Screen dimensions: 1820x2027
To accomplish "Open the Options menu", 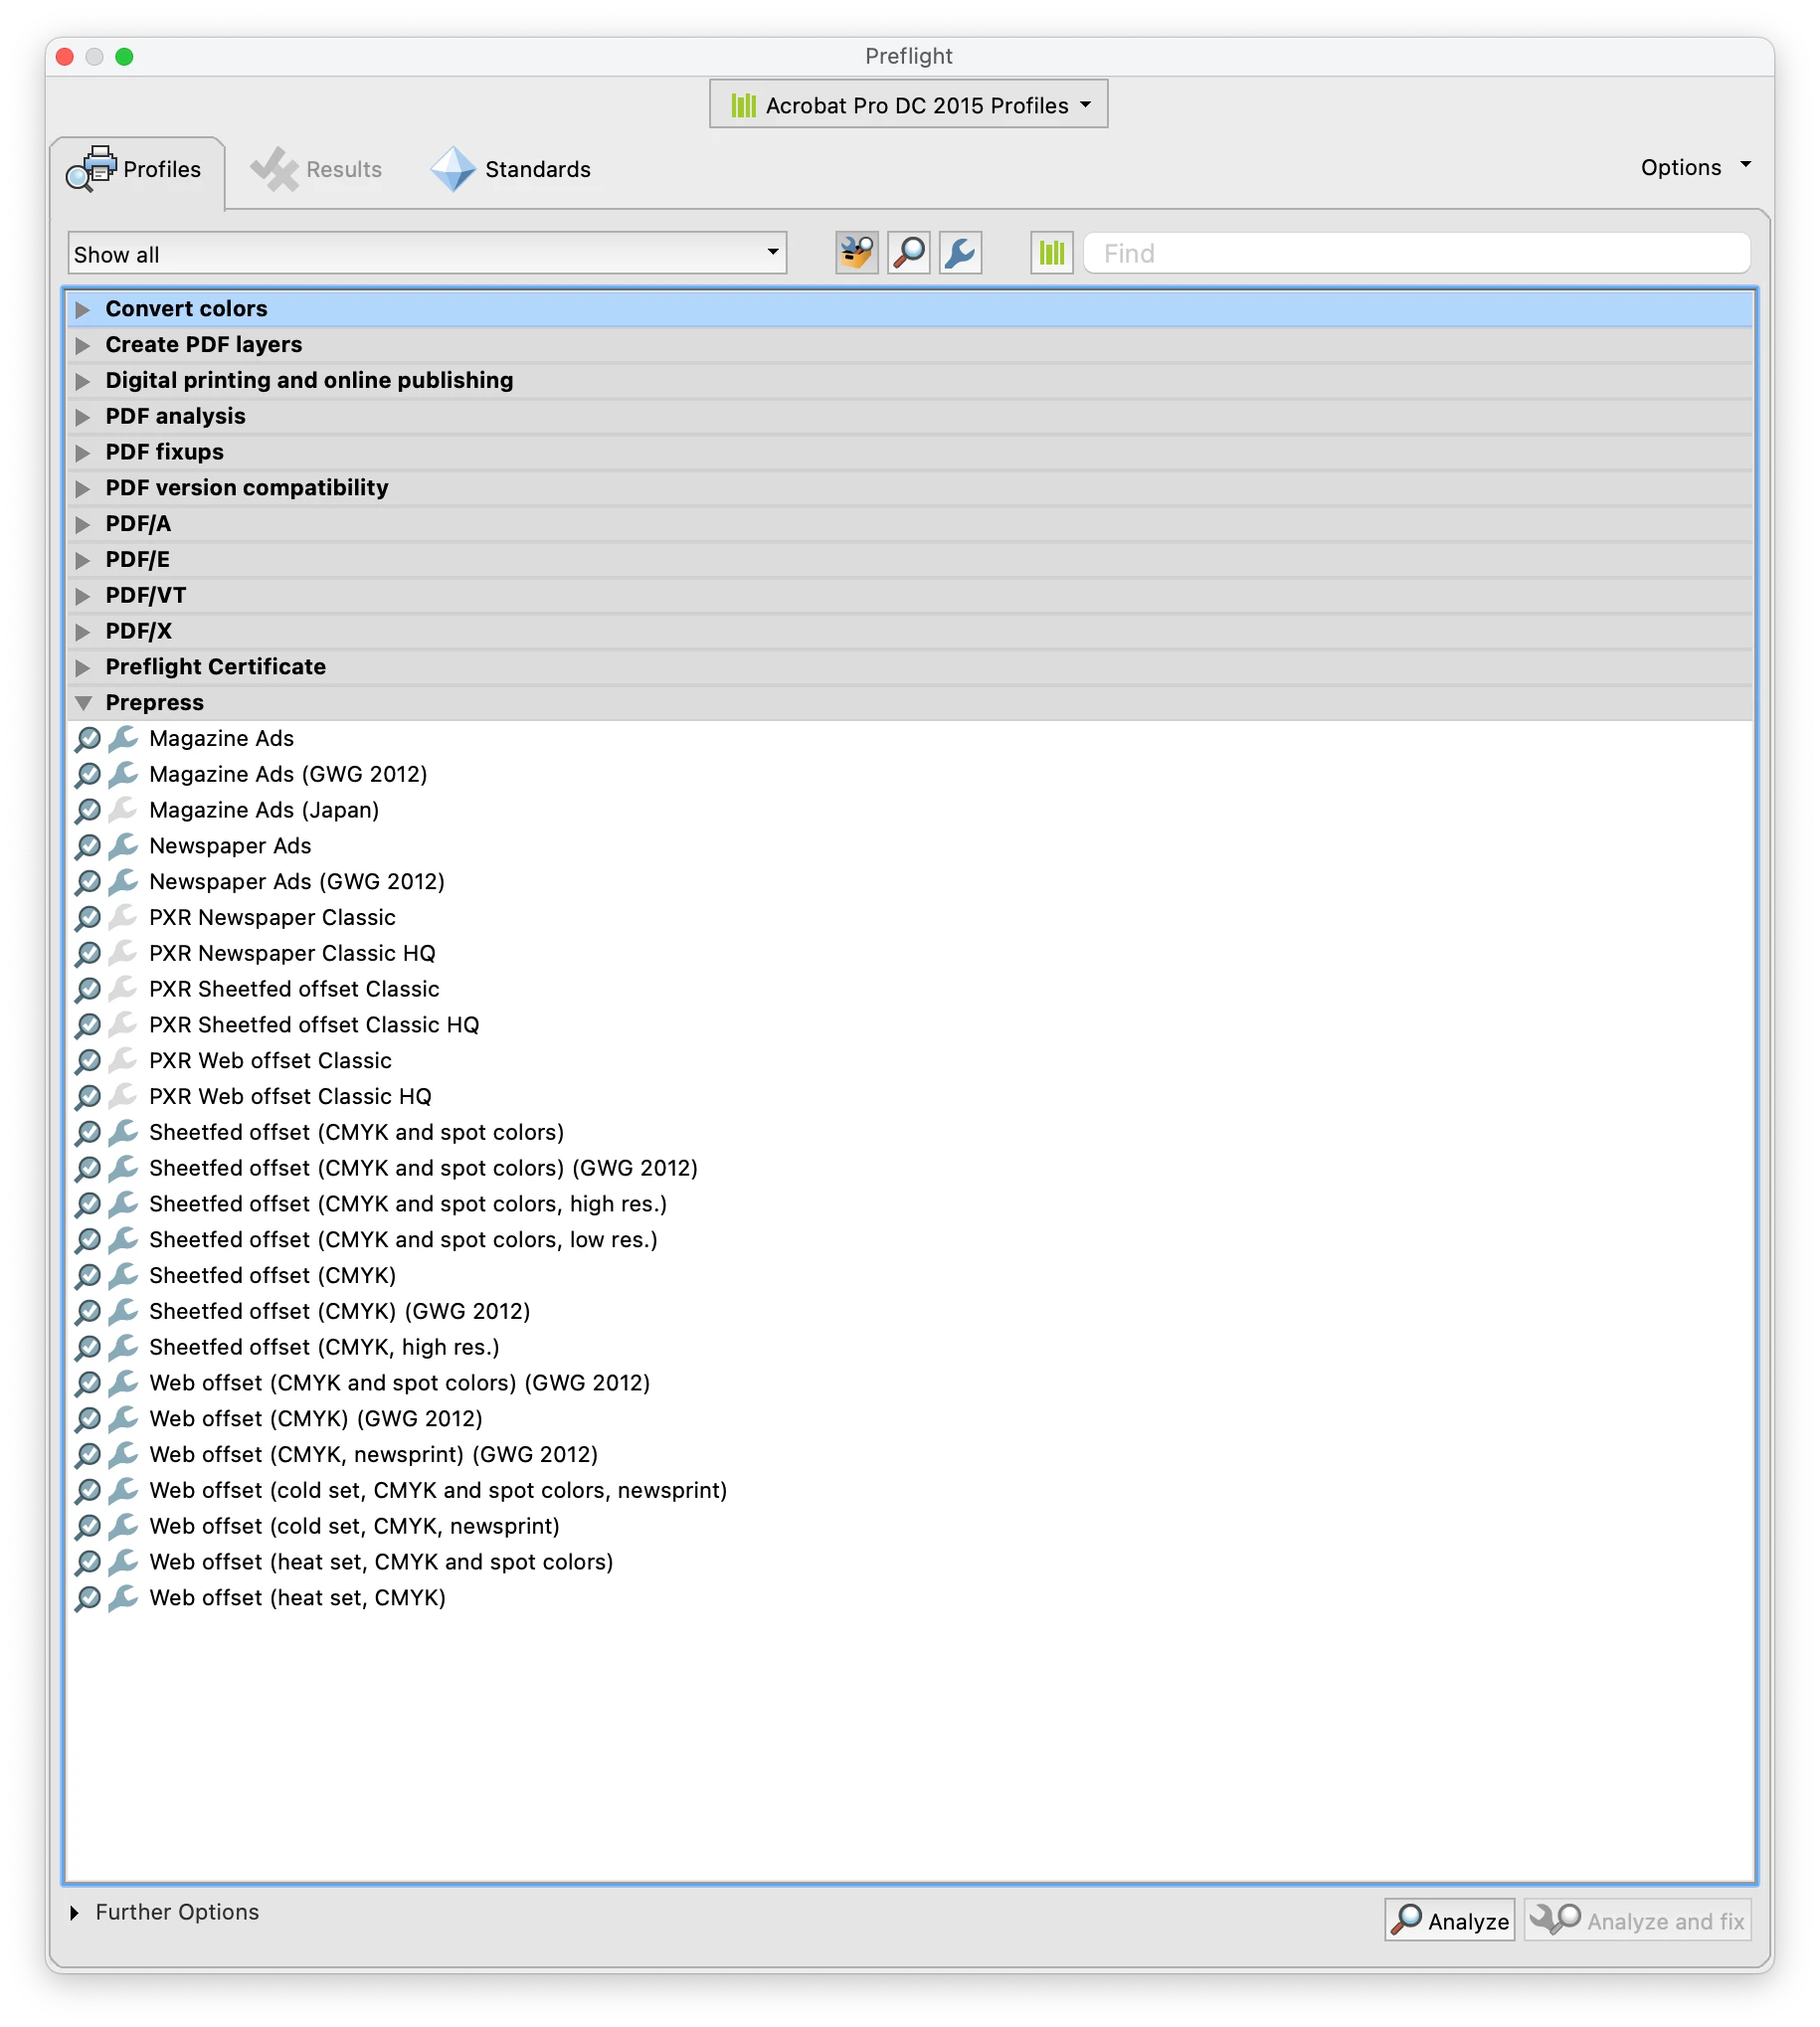I will tap(1695, 167).
